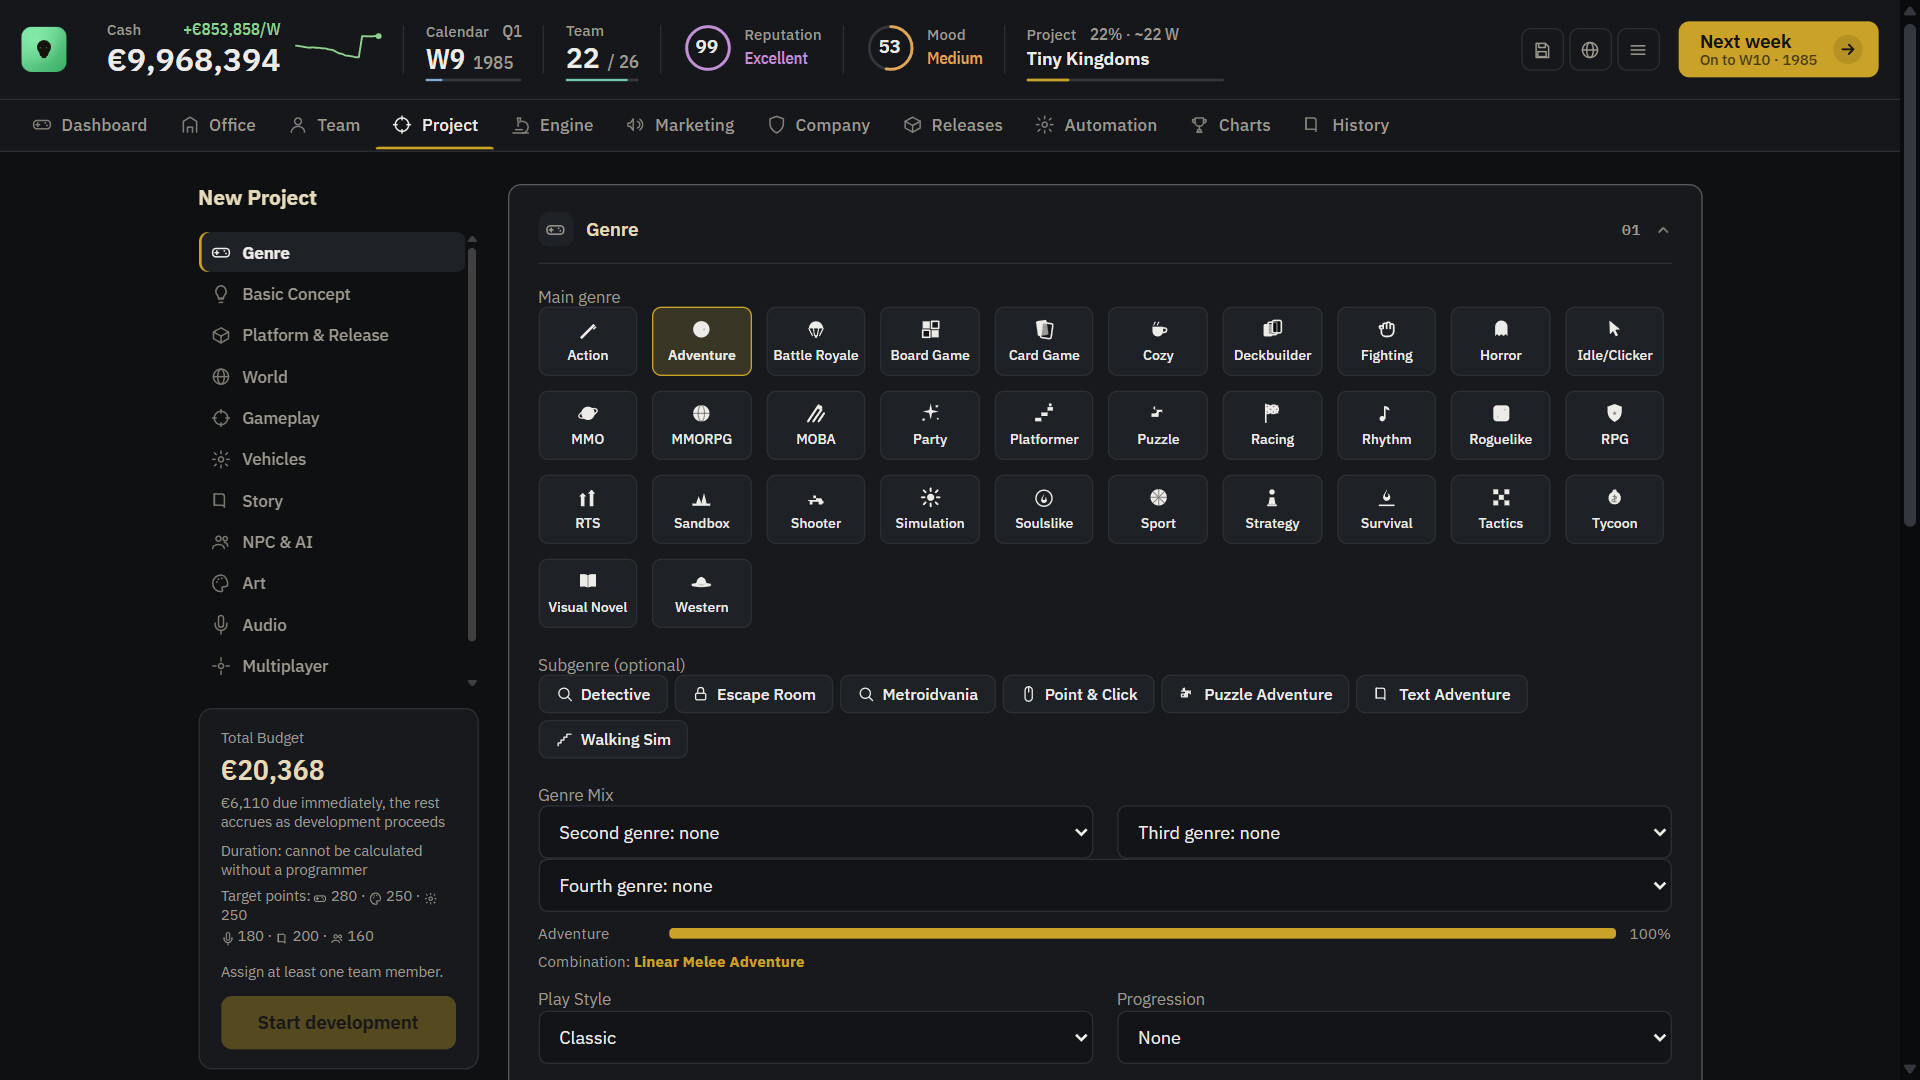
Task: Open the Progression dropdown
Action: click(1394, 1038)
